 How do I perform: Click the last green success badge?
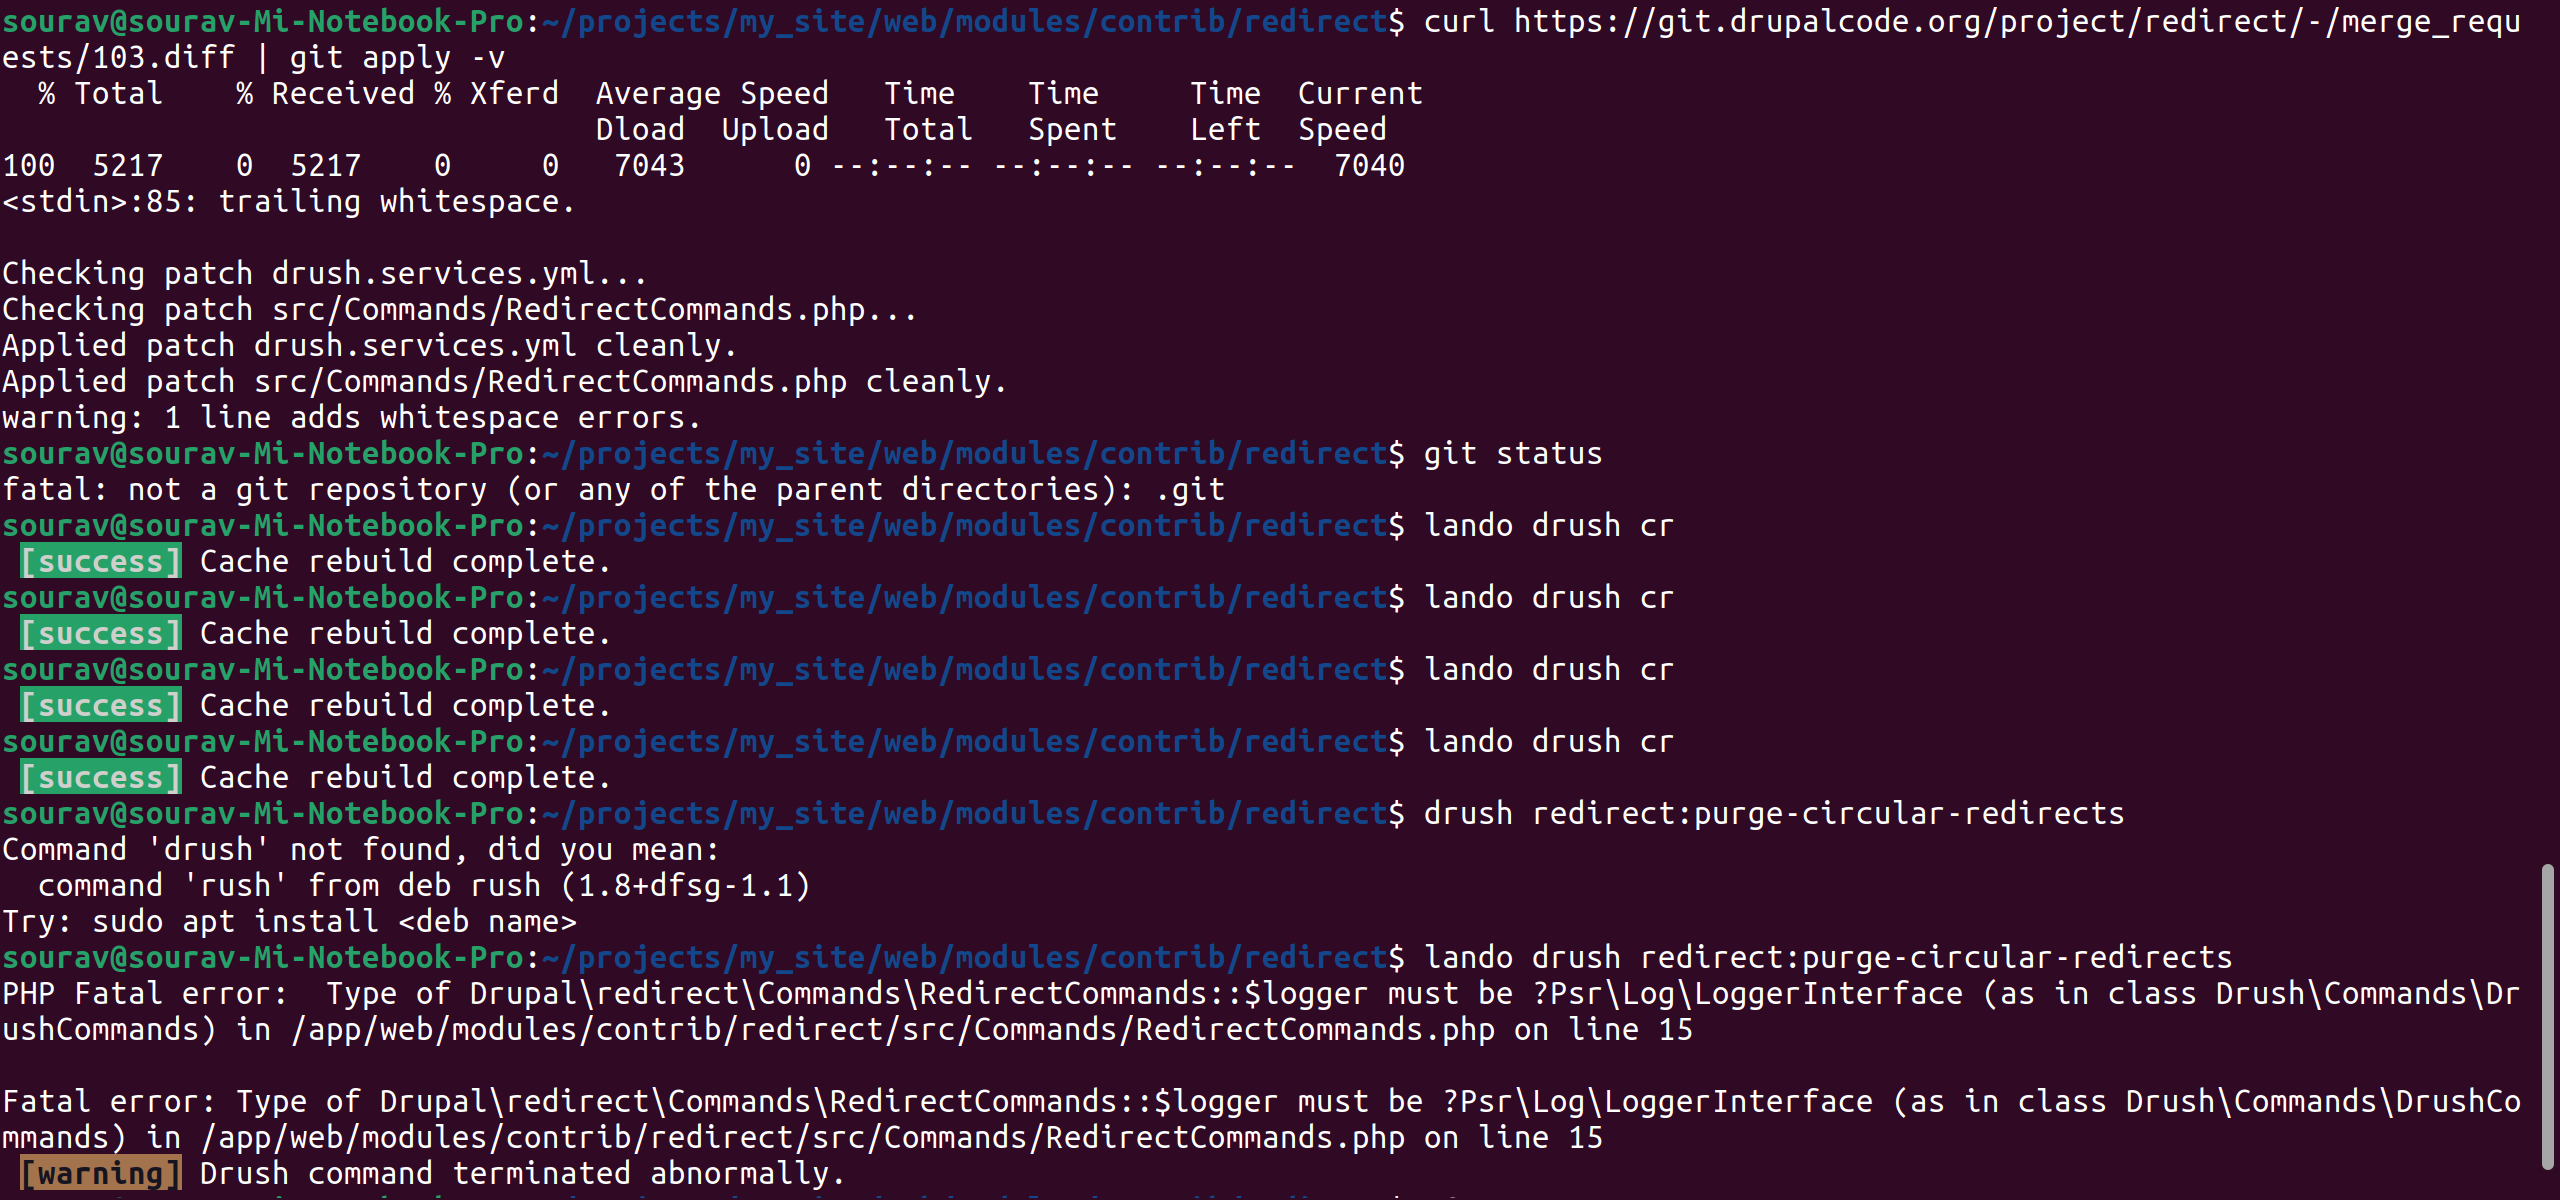101,778
